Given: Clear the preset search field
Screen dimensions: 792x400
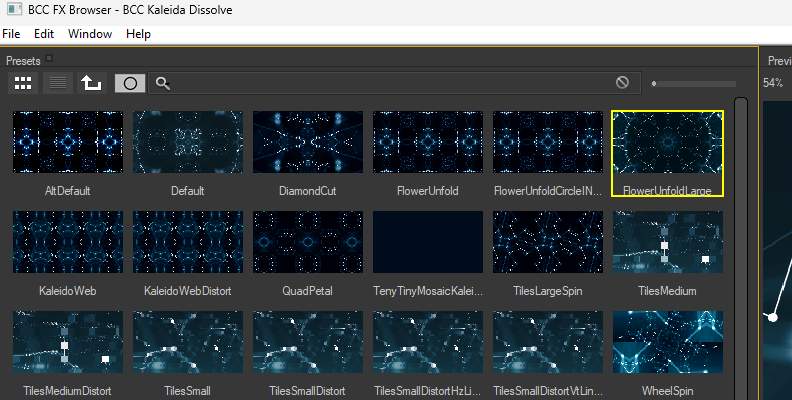Looking at the screenshot, I should coord(622,82).
